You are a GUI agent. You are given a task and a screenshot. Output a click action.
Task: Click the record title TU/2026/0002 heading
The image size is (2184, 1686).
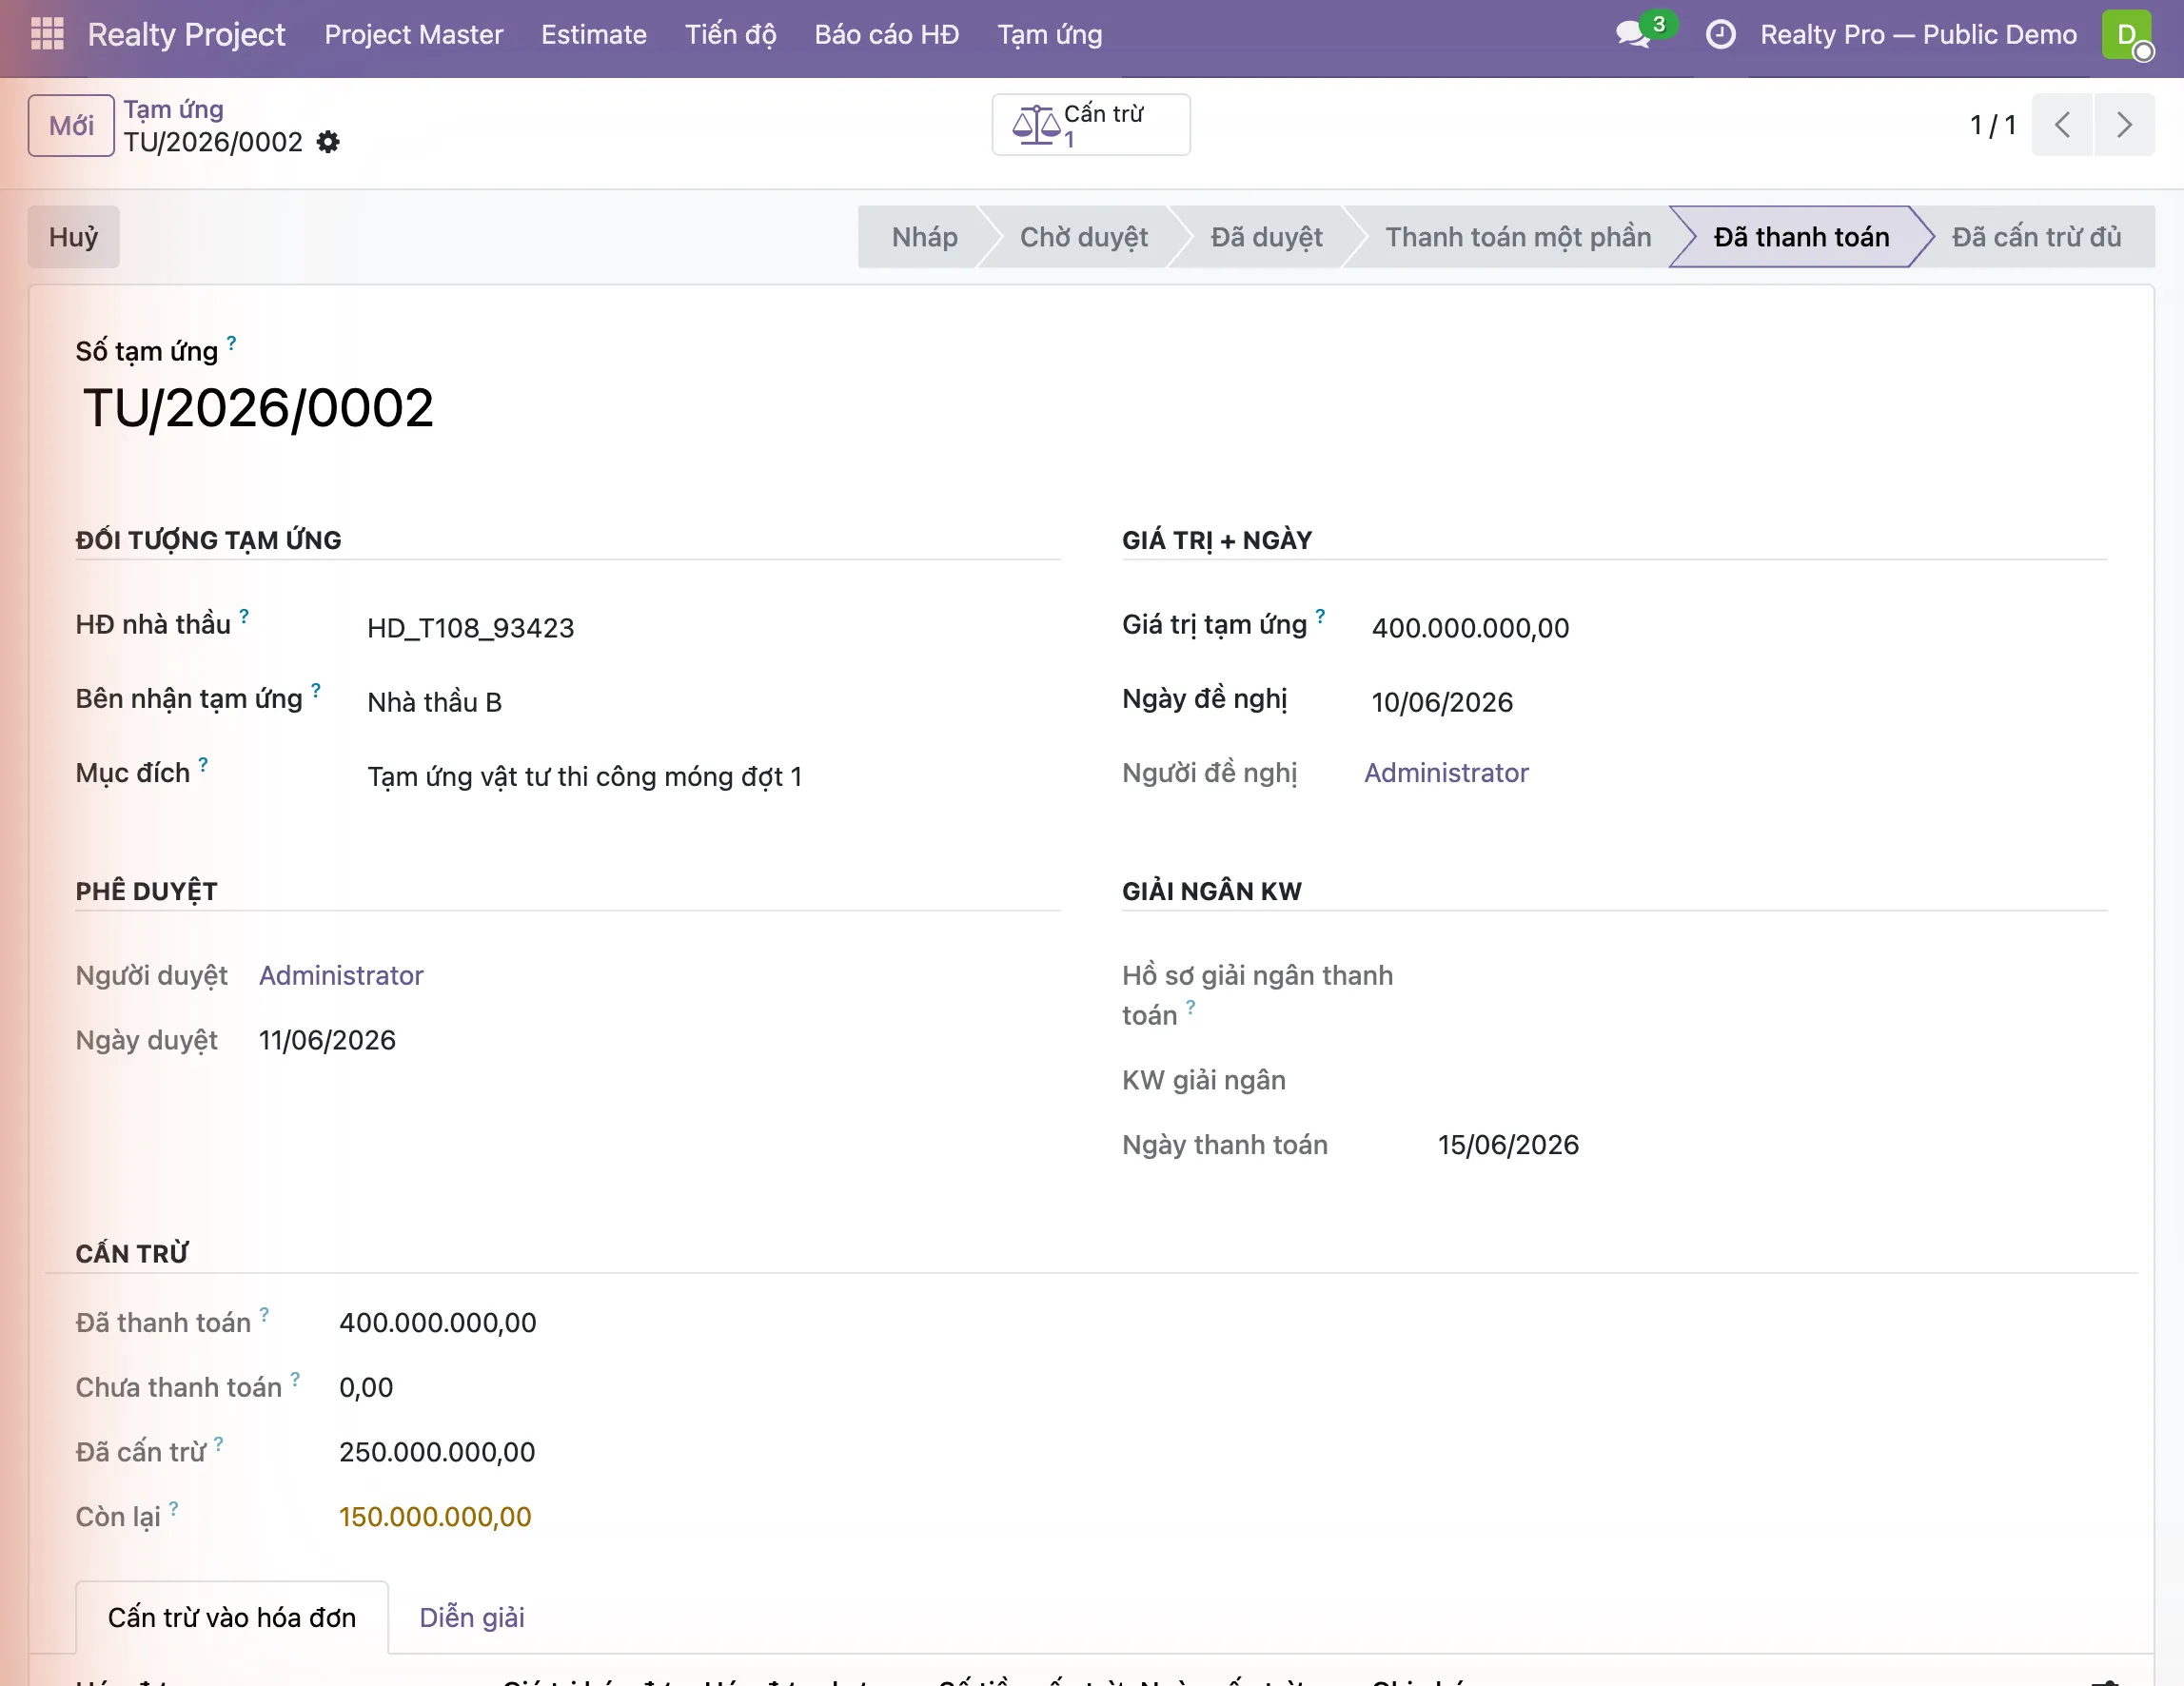[258, 408]
